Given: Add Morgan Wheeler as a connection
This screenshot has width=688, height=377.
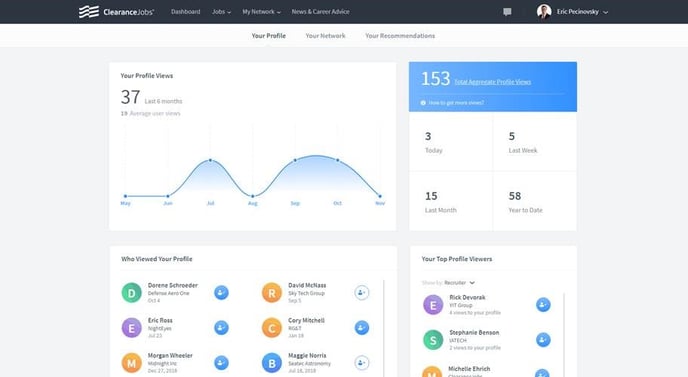Looking at the screenshot, I should pyautogui.click(x=221, y=363).
